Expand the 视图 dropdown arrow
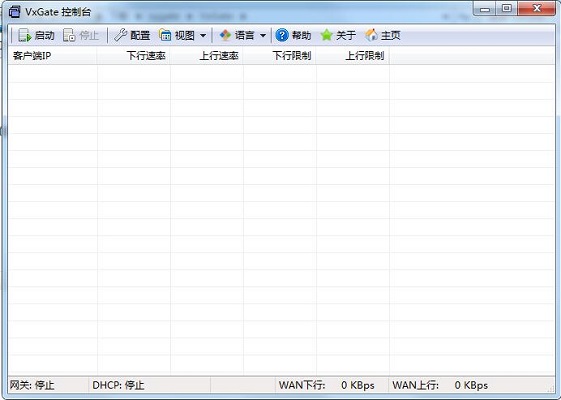This screenshot has height=400, width=561. point(203,35)
